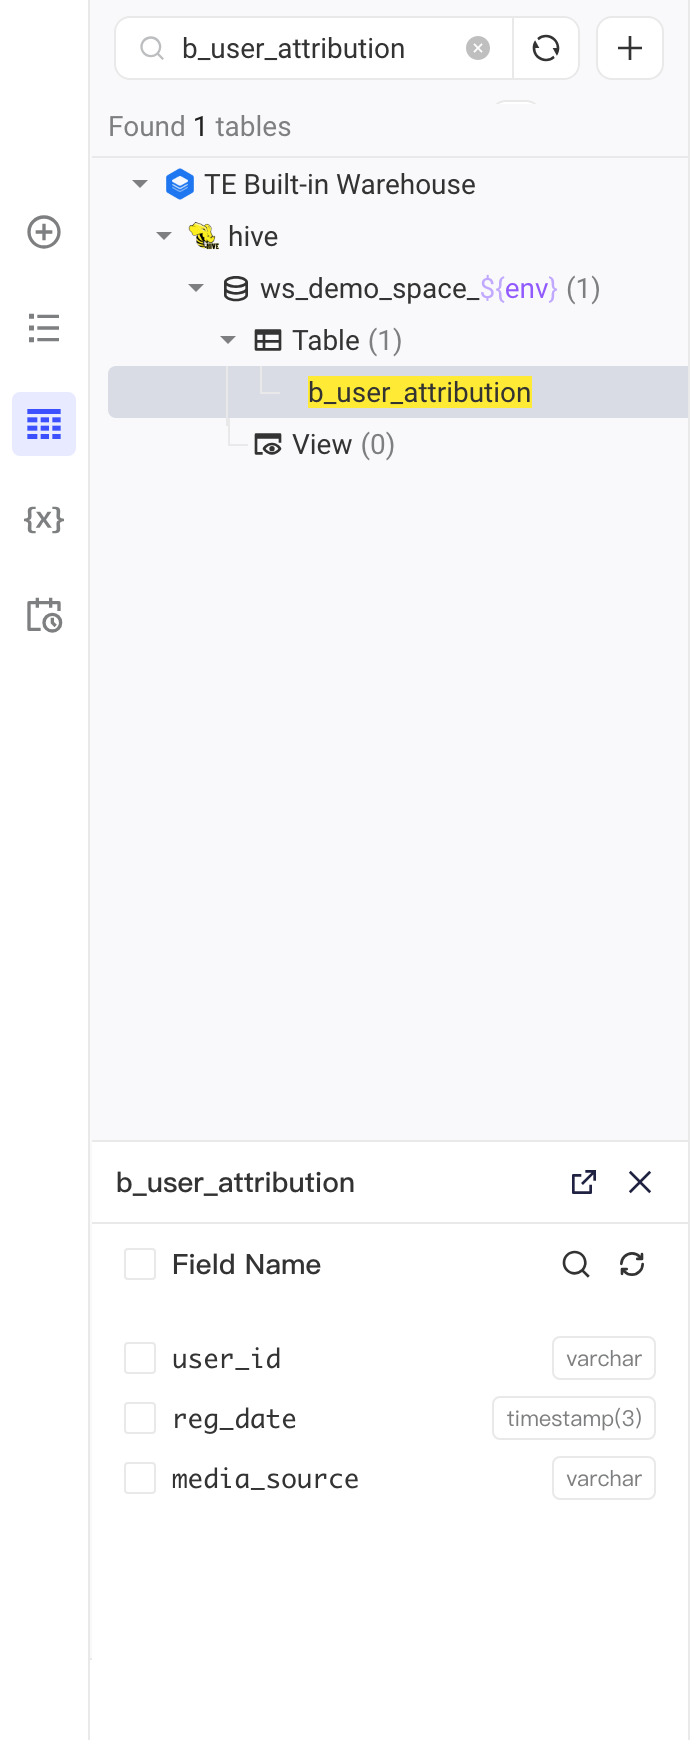690x1740 pixels.
Task: Open the calendar schedule sidebar icon
Action: [x=44, y=615]
